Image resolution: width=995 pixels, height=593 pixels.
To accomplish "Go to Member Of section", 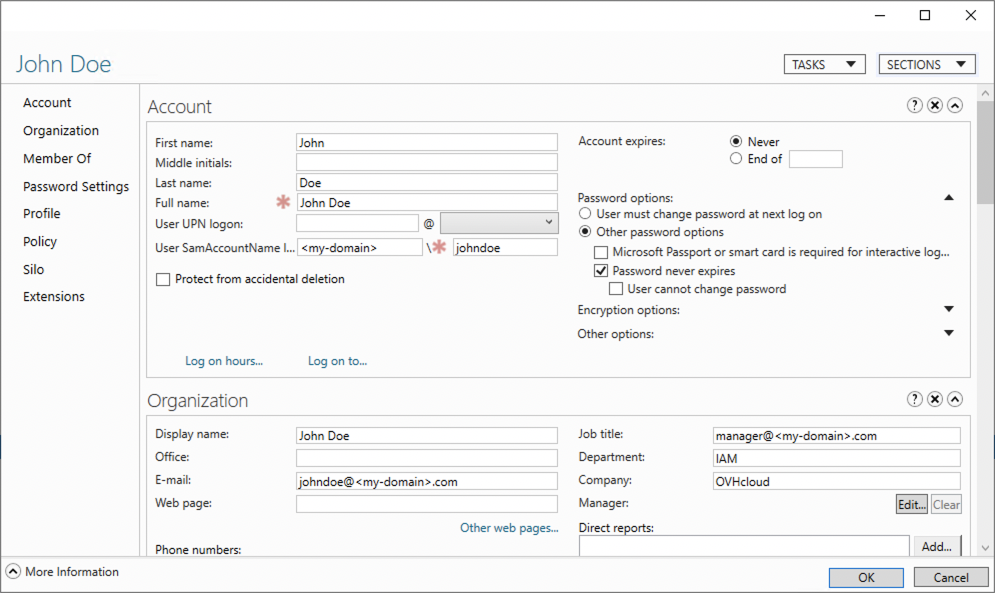I will 57,158.
